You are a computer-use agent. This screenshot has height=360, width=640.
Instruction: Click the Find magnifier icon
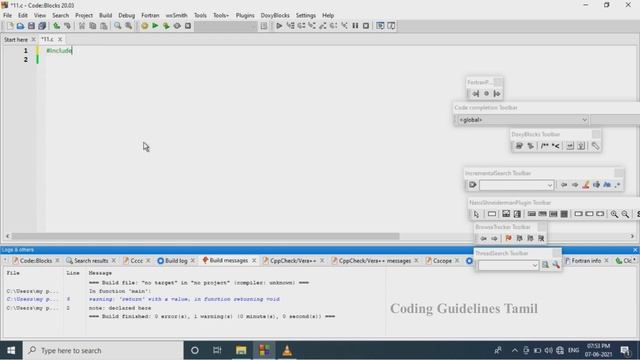tap(118, 26)
